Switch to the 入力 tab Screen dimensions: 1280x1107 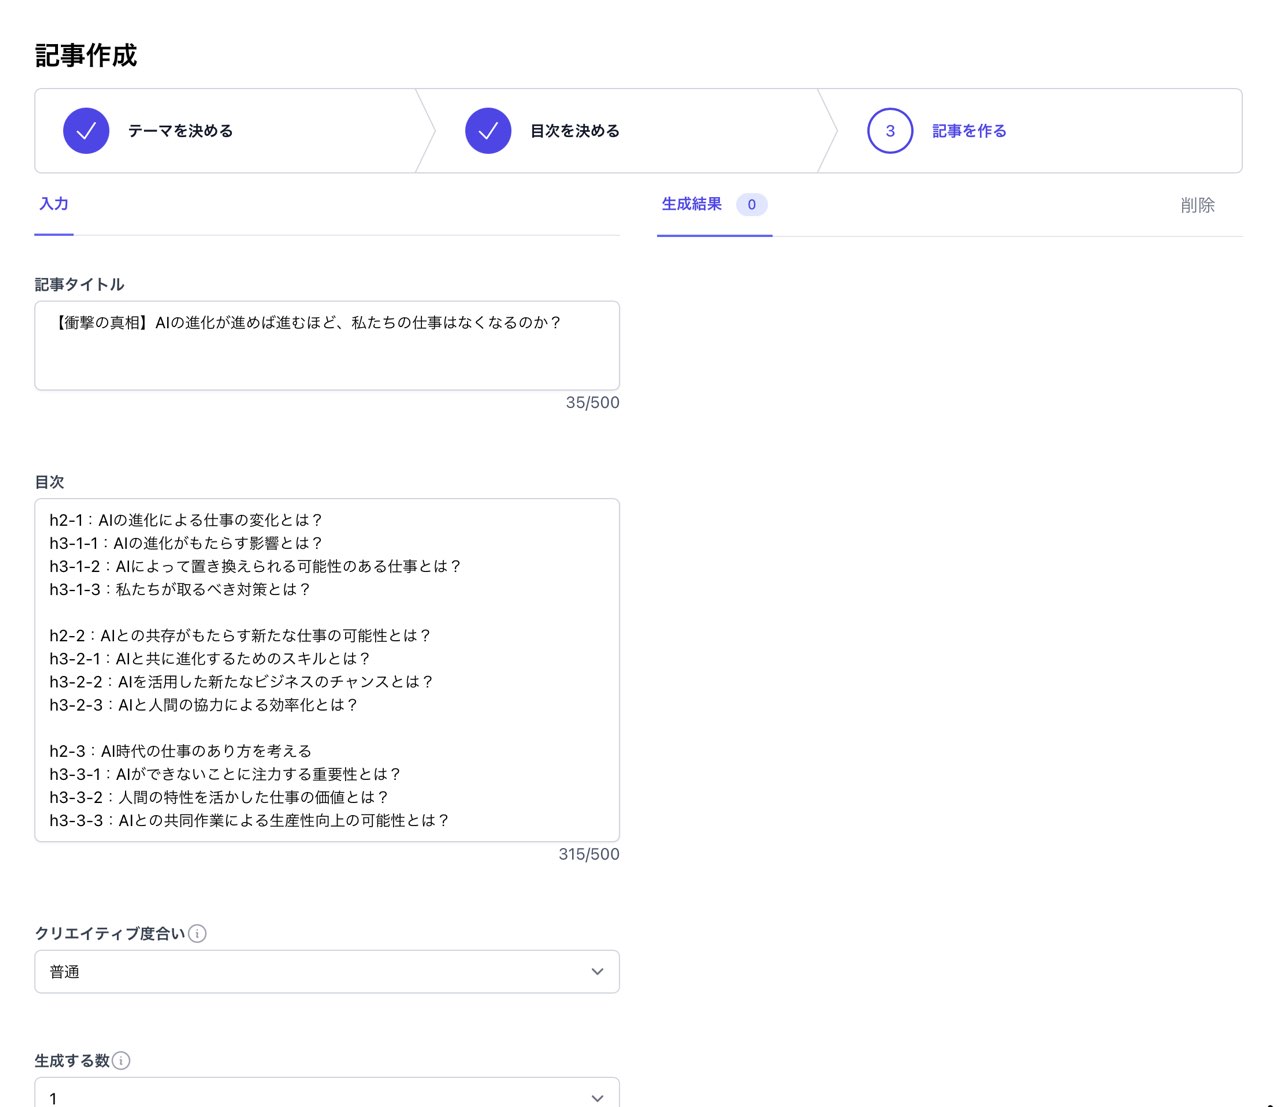pos(54,204)
